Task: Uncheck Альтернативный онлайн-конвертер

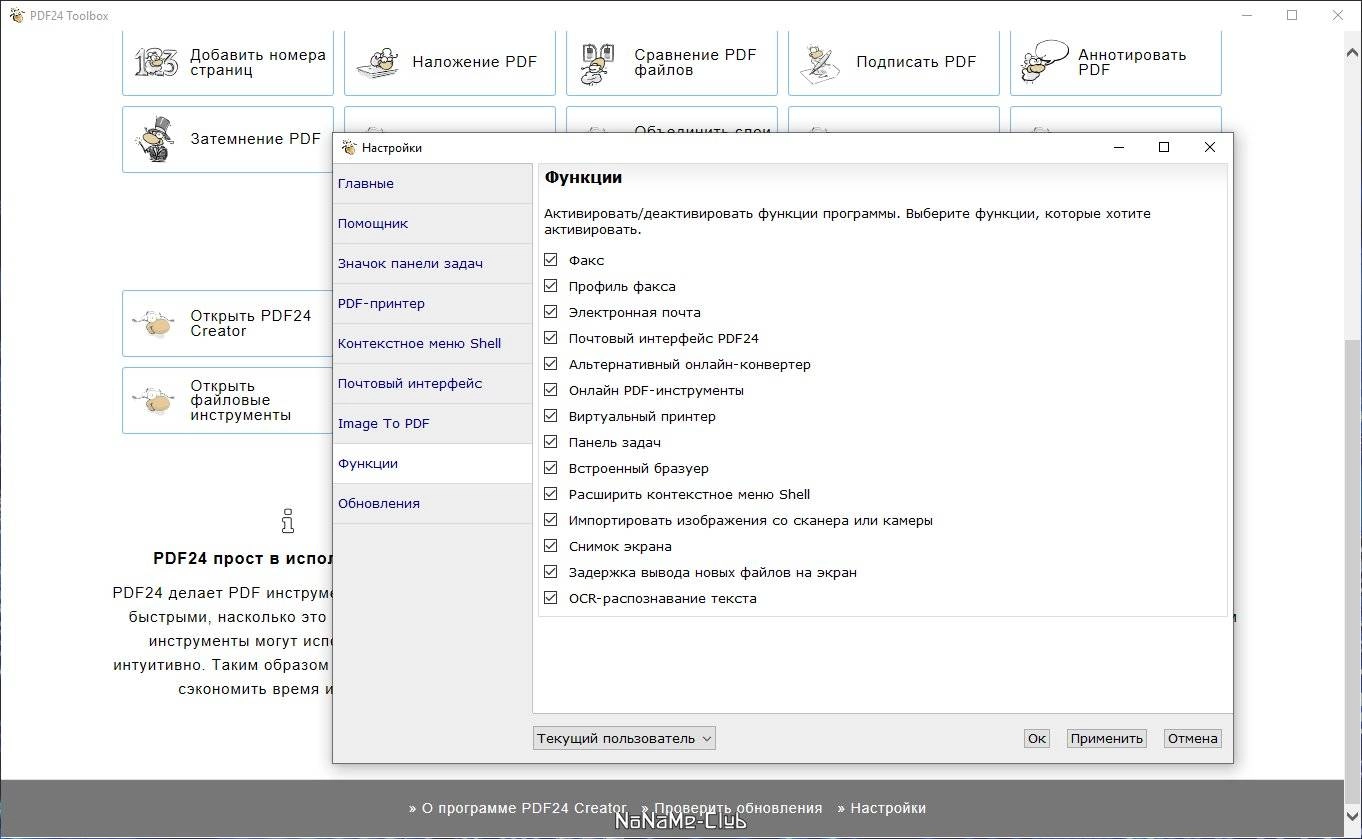Action: (550, 364)
